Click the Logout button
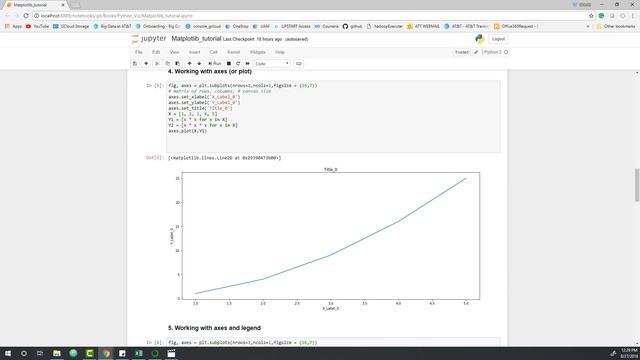Image resolution: width=640 pixels, height=360 pixels. coord(498,39)
